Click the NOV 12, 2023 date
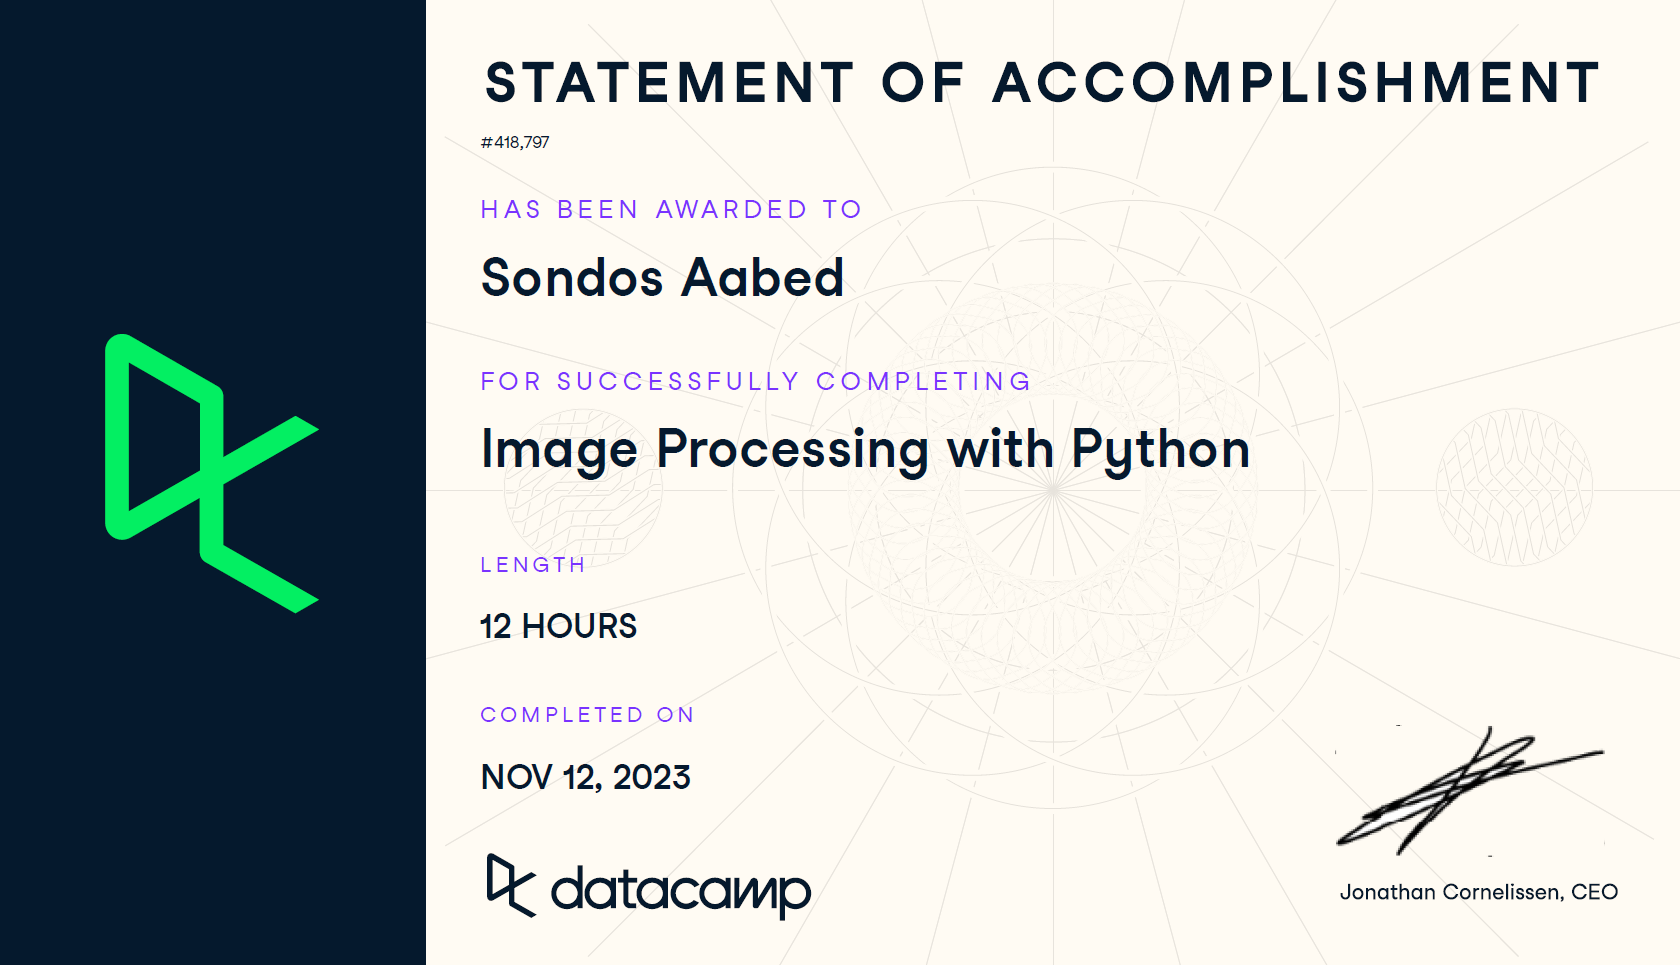 click(x=586, y=777)
